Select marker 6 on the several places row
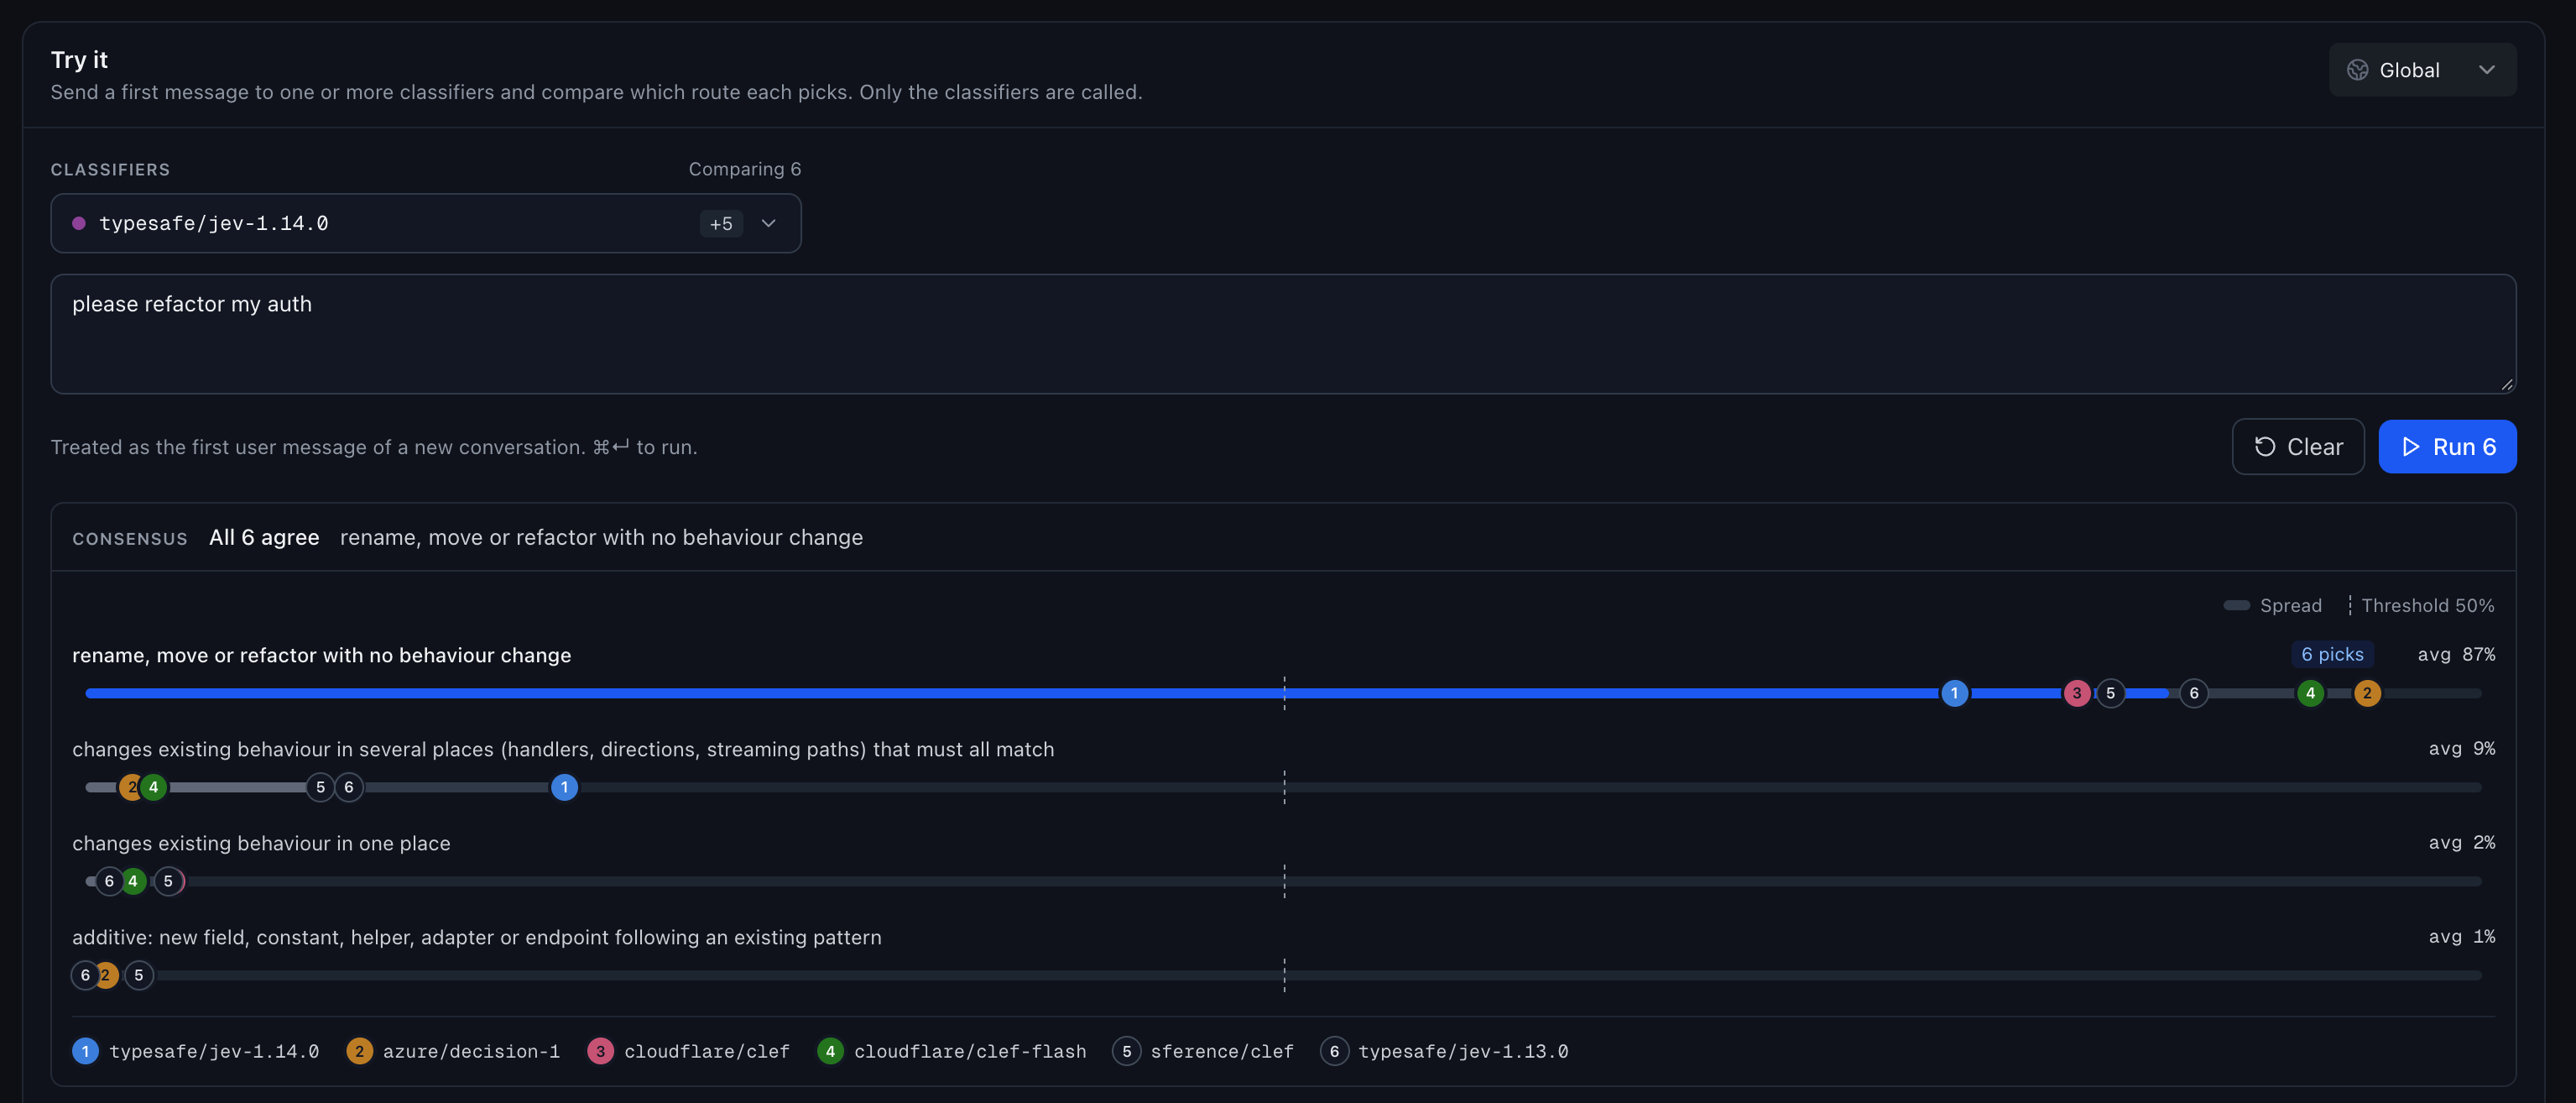This screenshot has width=2576, height=1103. tap(348, 787)
